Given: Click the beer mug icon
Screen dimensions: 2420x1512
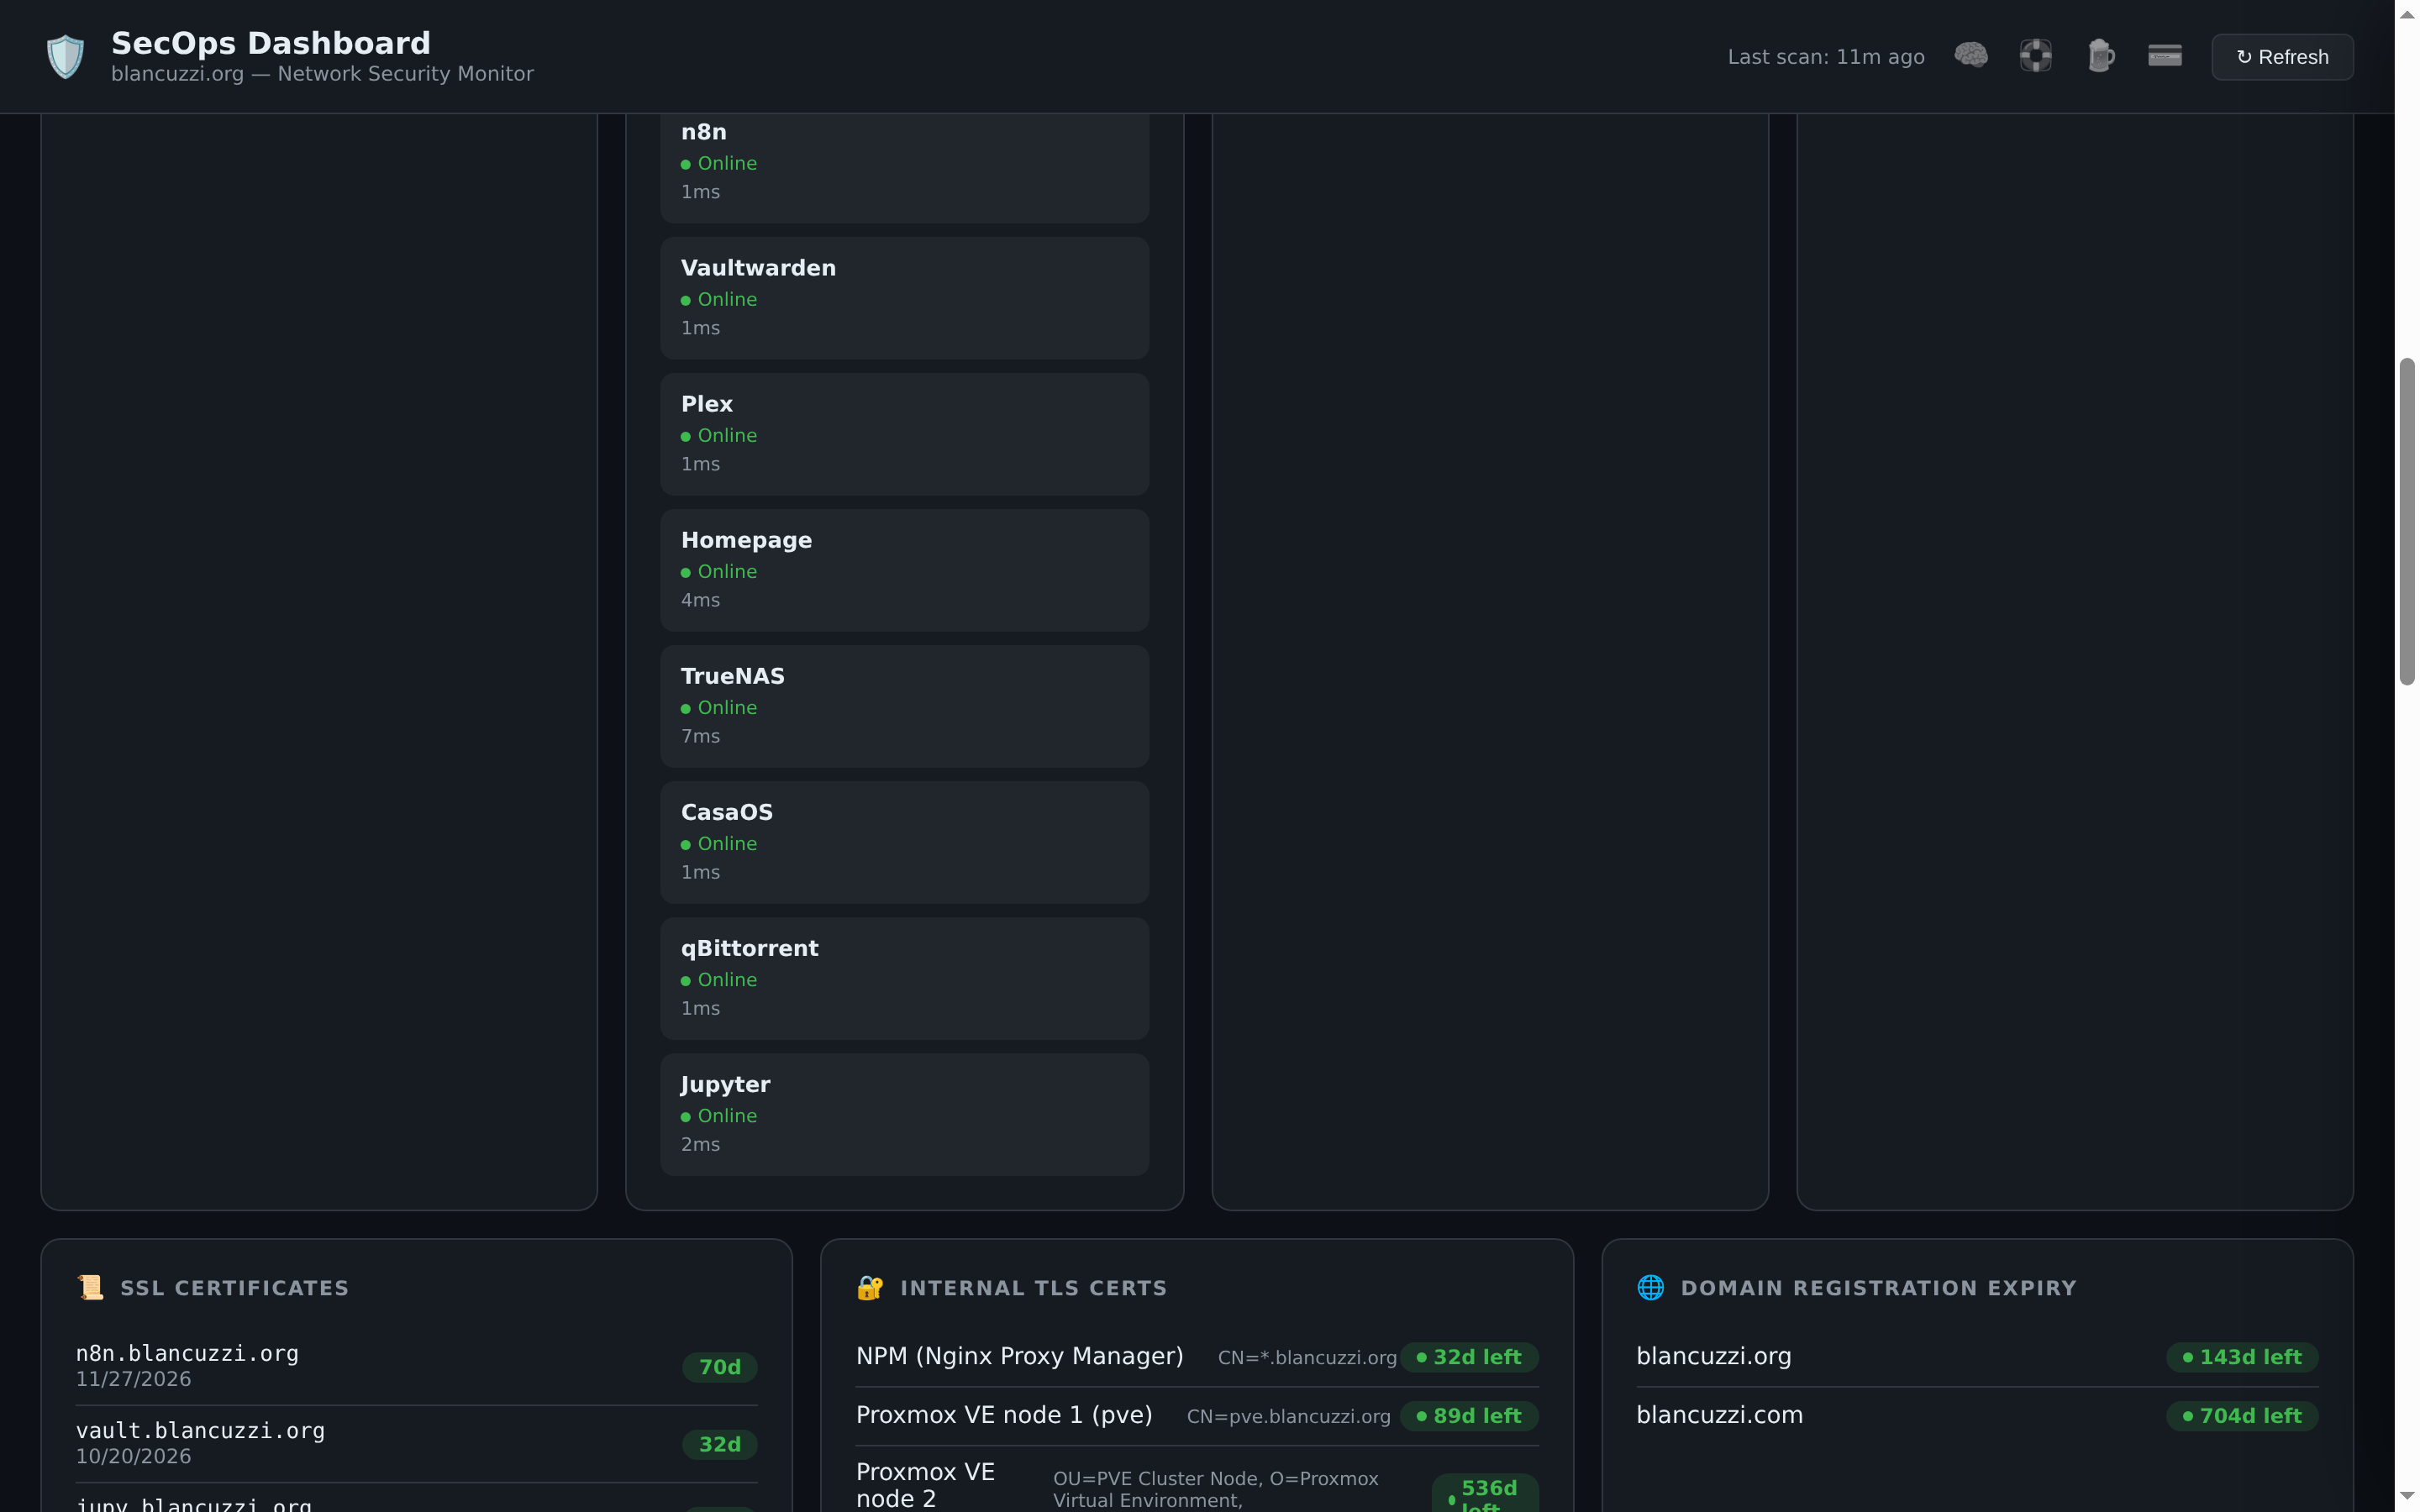Looking at the screenshot, I should [2101, 56].
